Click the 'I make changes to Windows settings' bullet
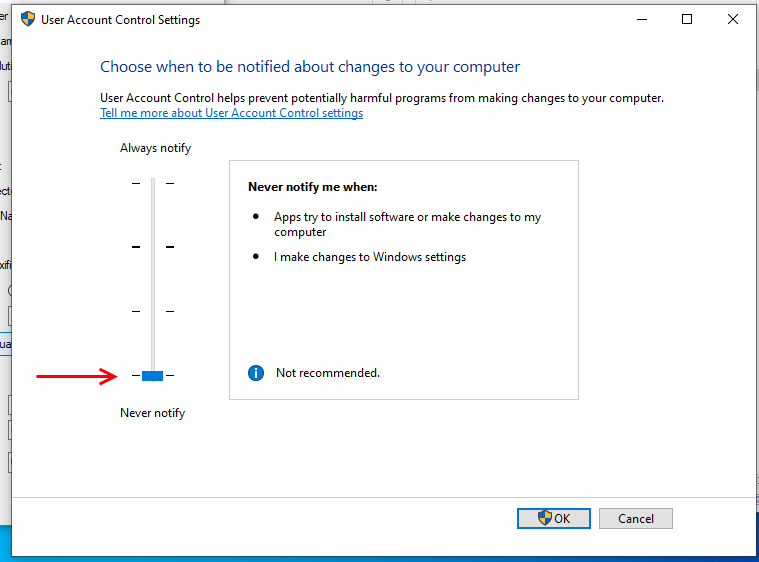 click(x=370, y=257)
